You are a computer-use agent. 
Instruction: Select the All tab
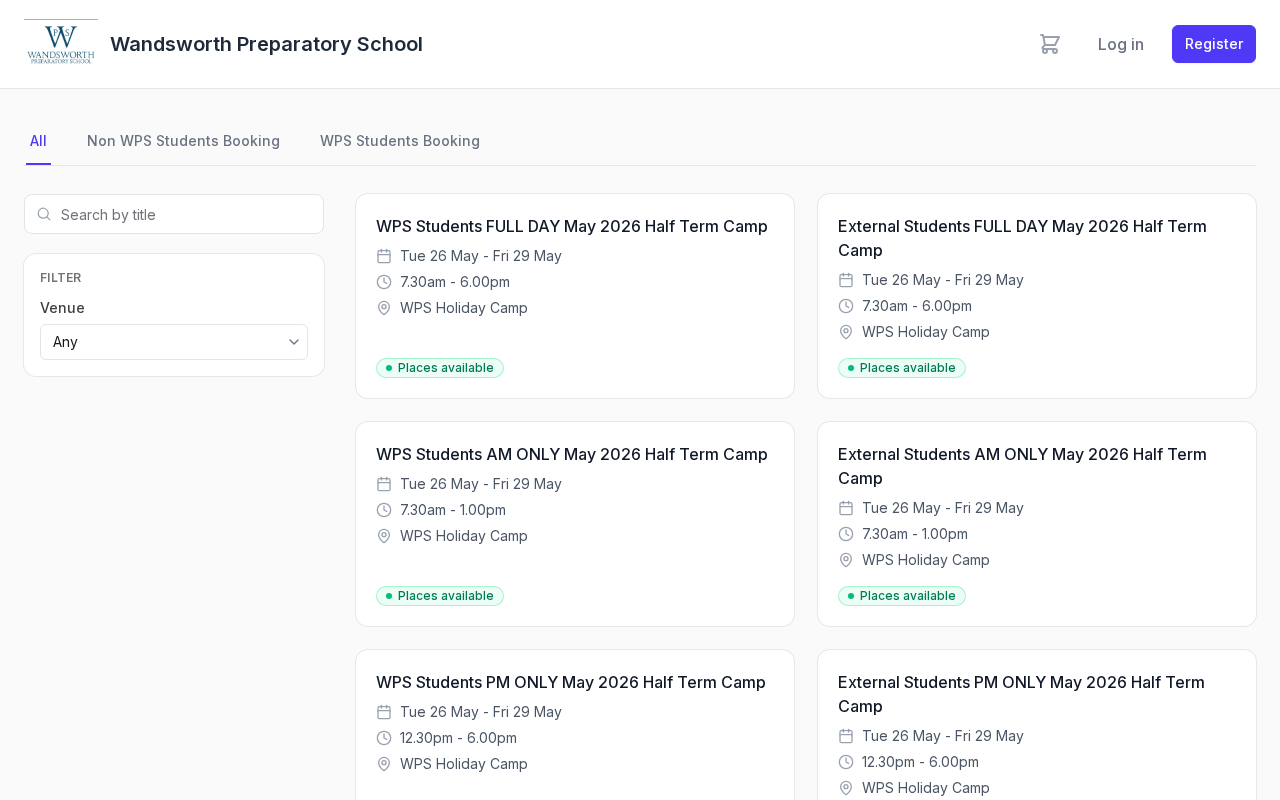(38, 141)
